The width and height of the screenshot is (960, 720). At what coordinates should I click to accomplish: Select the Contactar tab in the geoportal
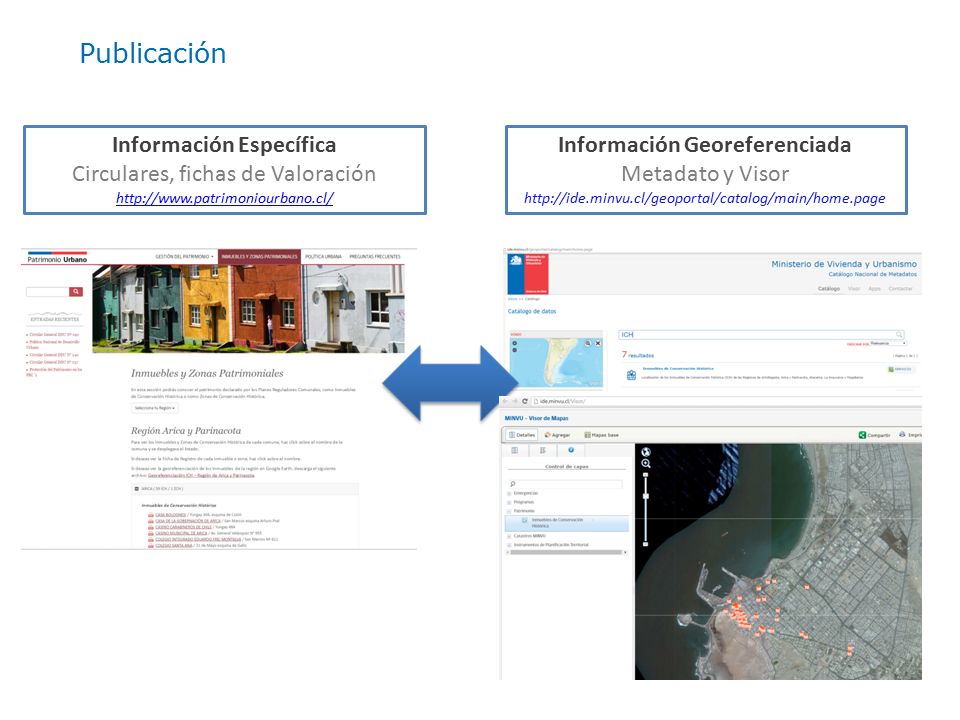(900, 288)
